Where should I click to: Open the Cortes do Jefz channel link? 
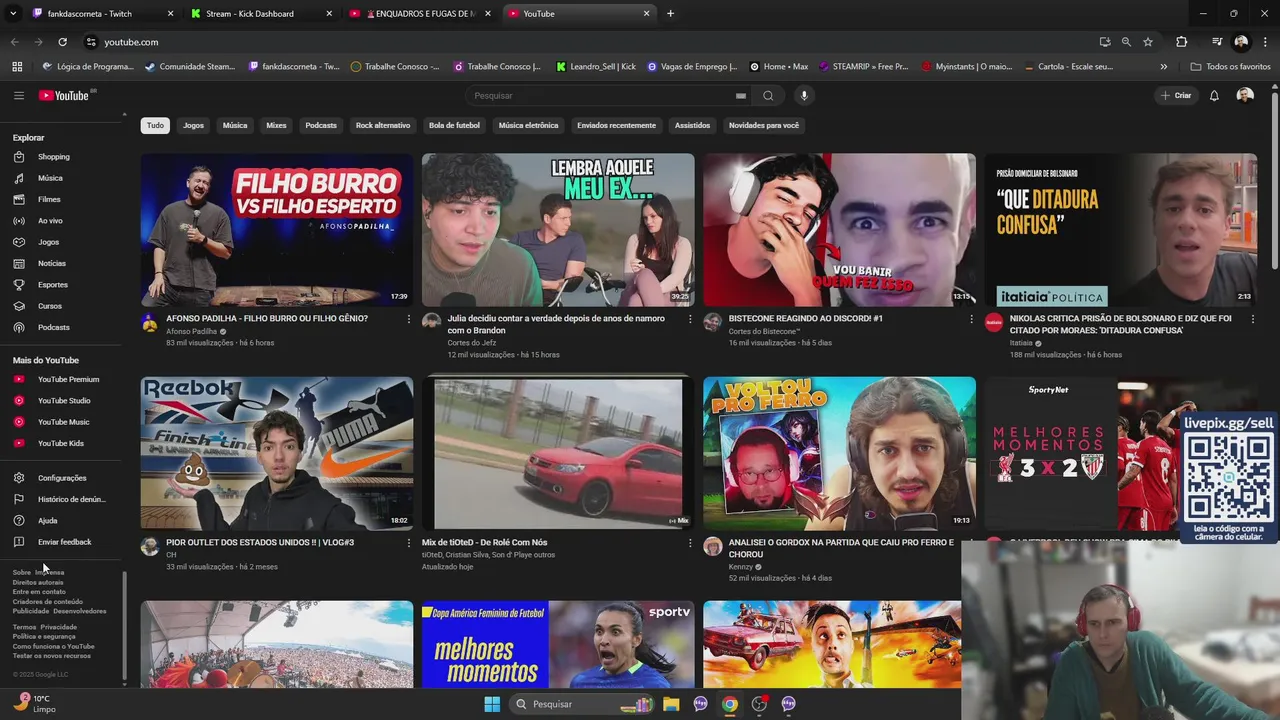coord(472,343)
